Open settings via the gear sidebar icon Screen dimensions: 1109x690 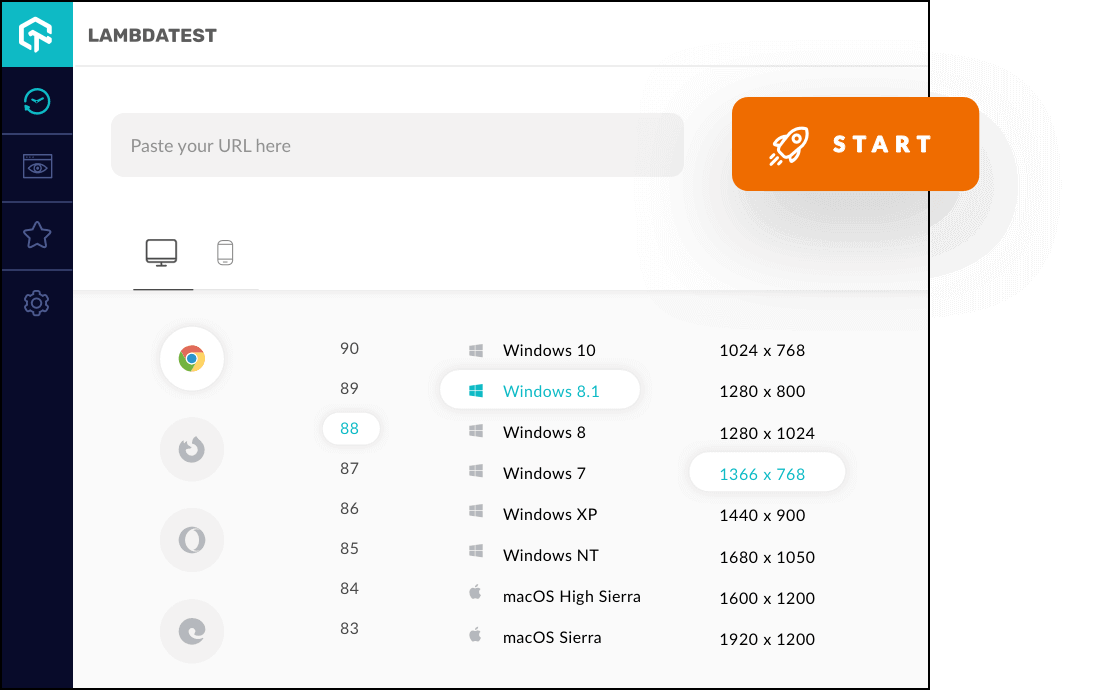tap(37, 302)
